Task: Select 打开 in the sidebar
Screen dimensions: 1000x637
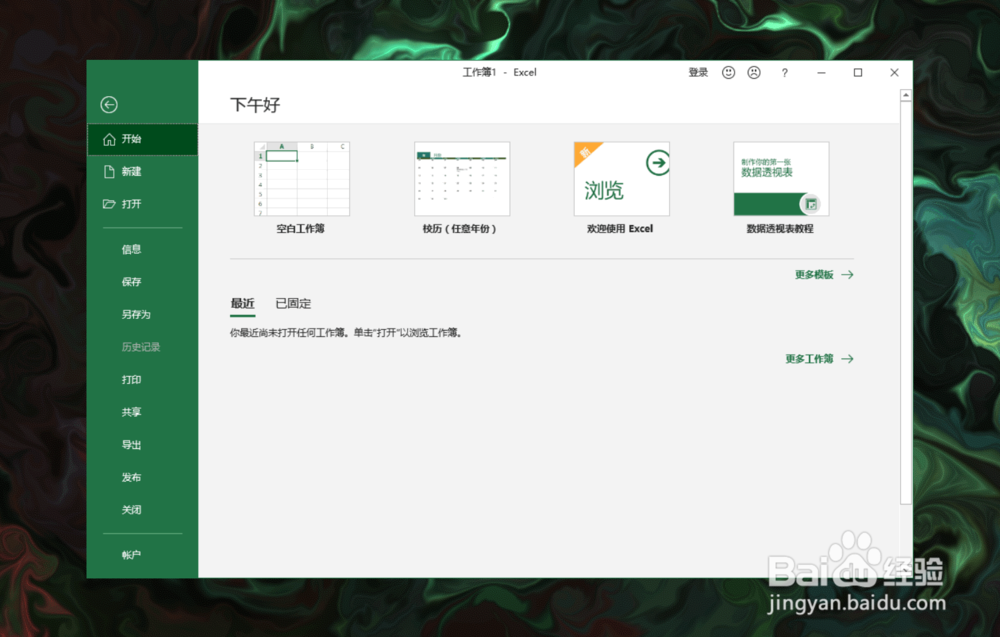Action: pos(142,204)
